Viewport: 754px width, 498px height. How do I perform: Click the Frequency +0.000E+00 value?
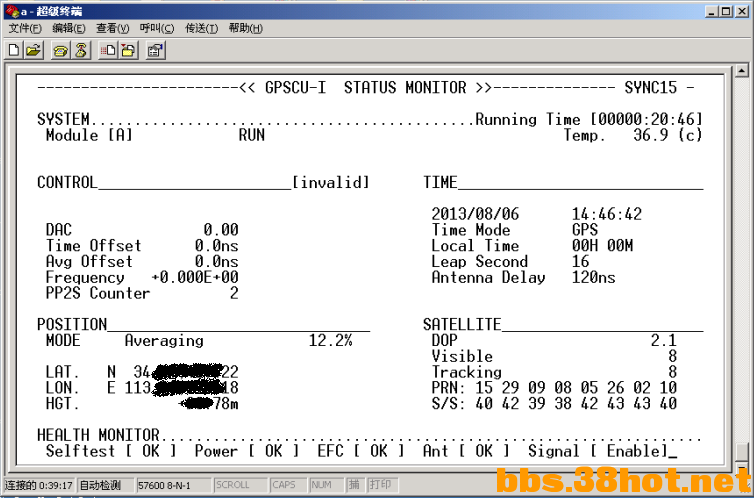tap(195, 277)
